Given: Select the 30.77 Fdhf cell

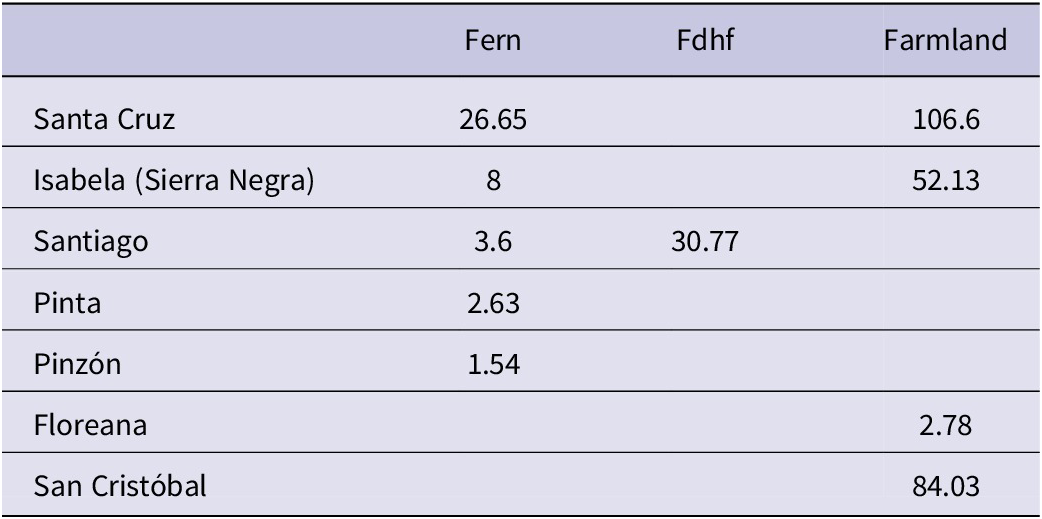Looking at the screenshot, I should (699, 245).
